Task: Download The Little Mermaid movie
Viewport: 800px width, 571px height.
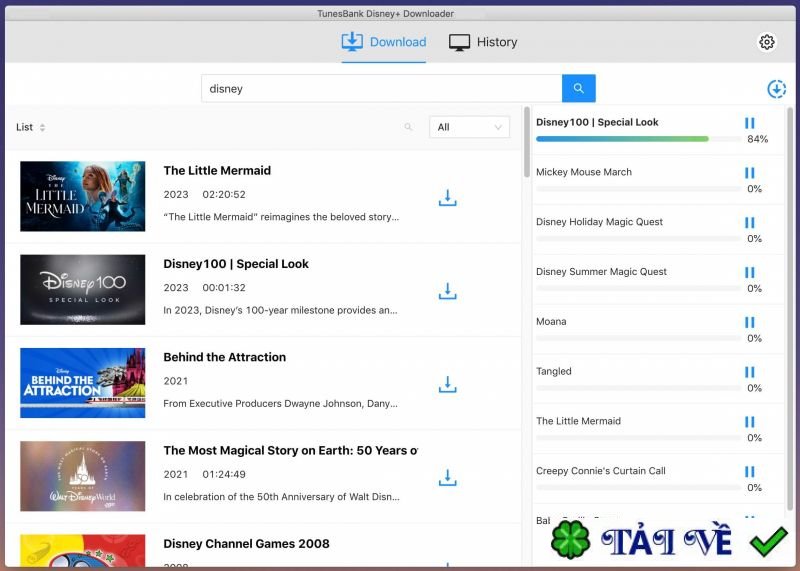Action: 447,198
